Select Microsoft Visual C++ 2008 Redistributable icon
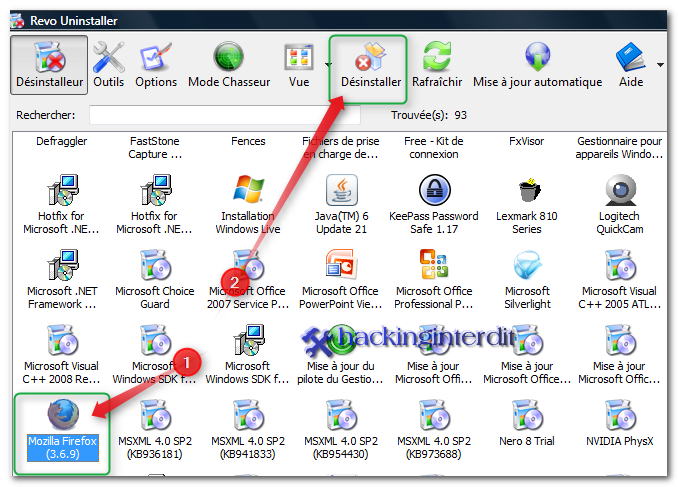 pos(63,340)
